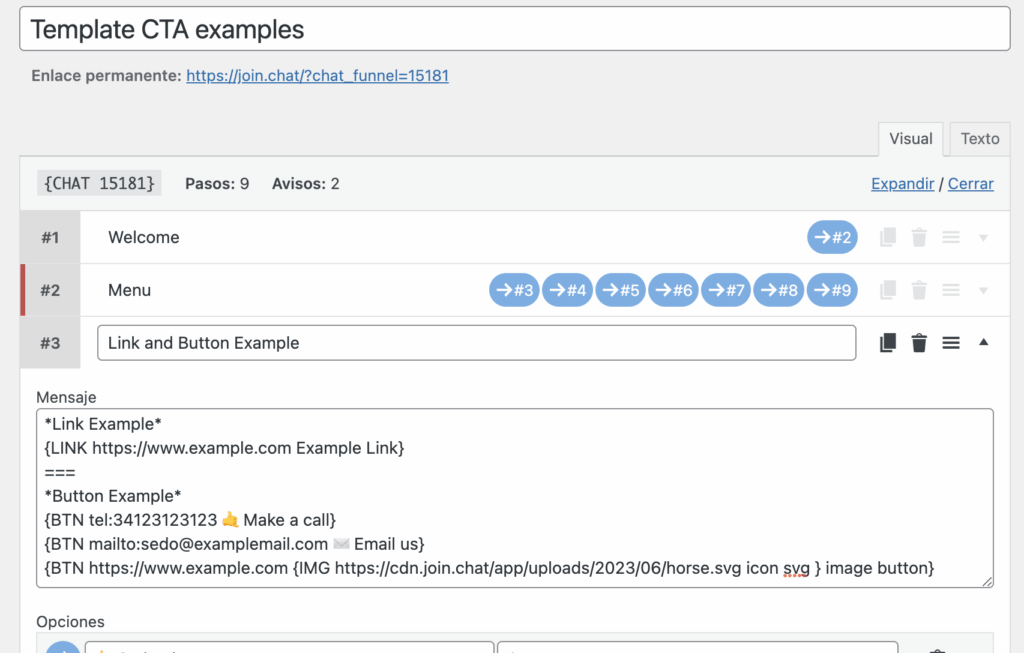Click the →#2 jump badge on Welcome

(832, 237)
